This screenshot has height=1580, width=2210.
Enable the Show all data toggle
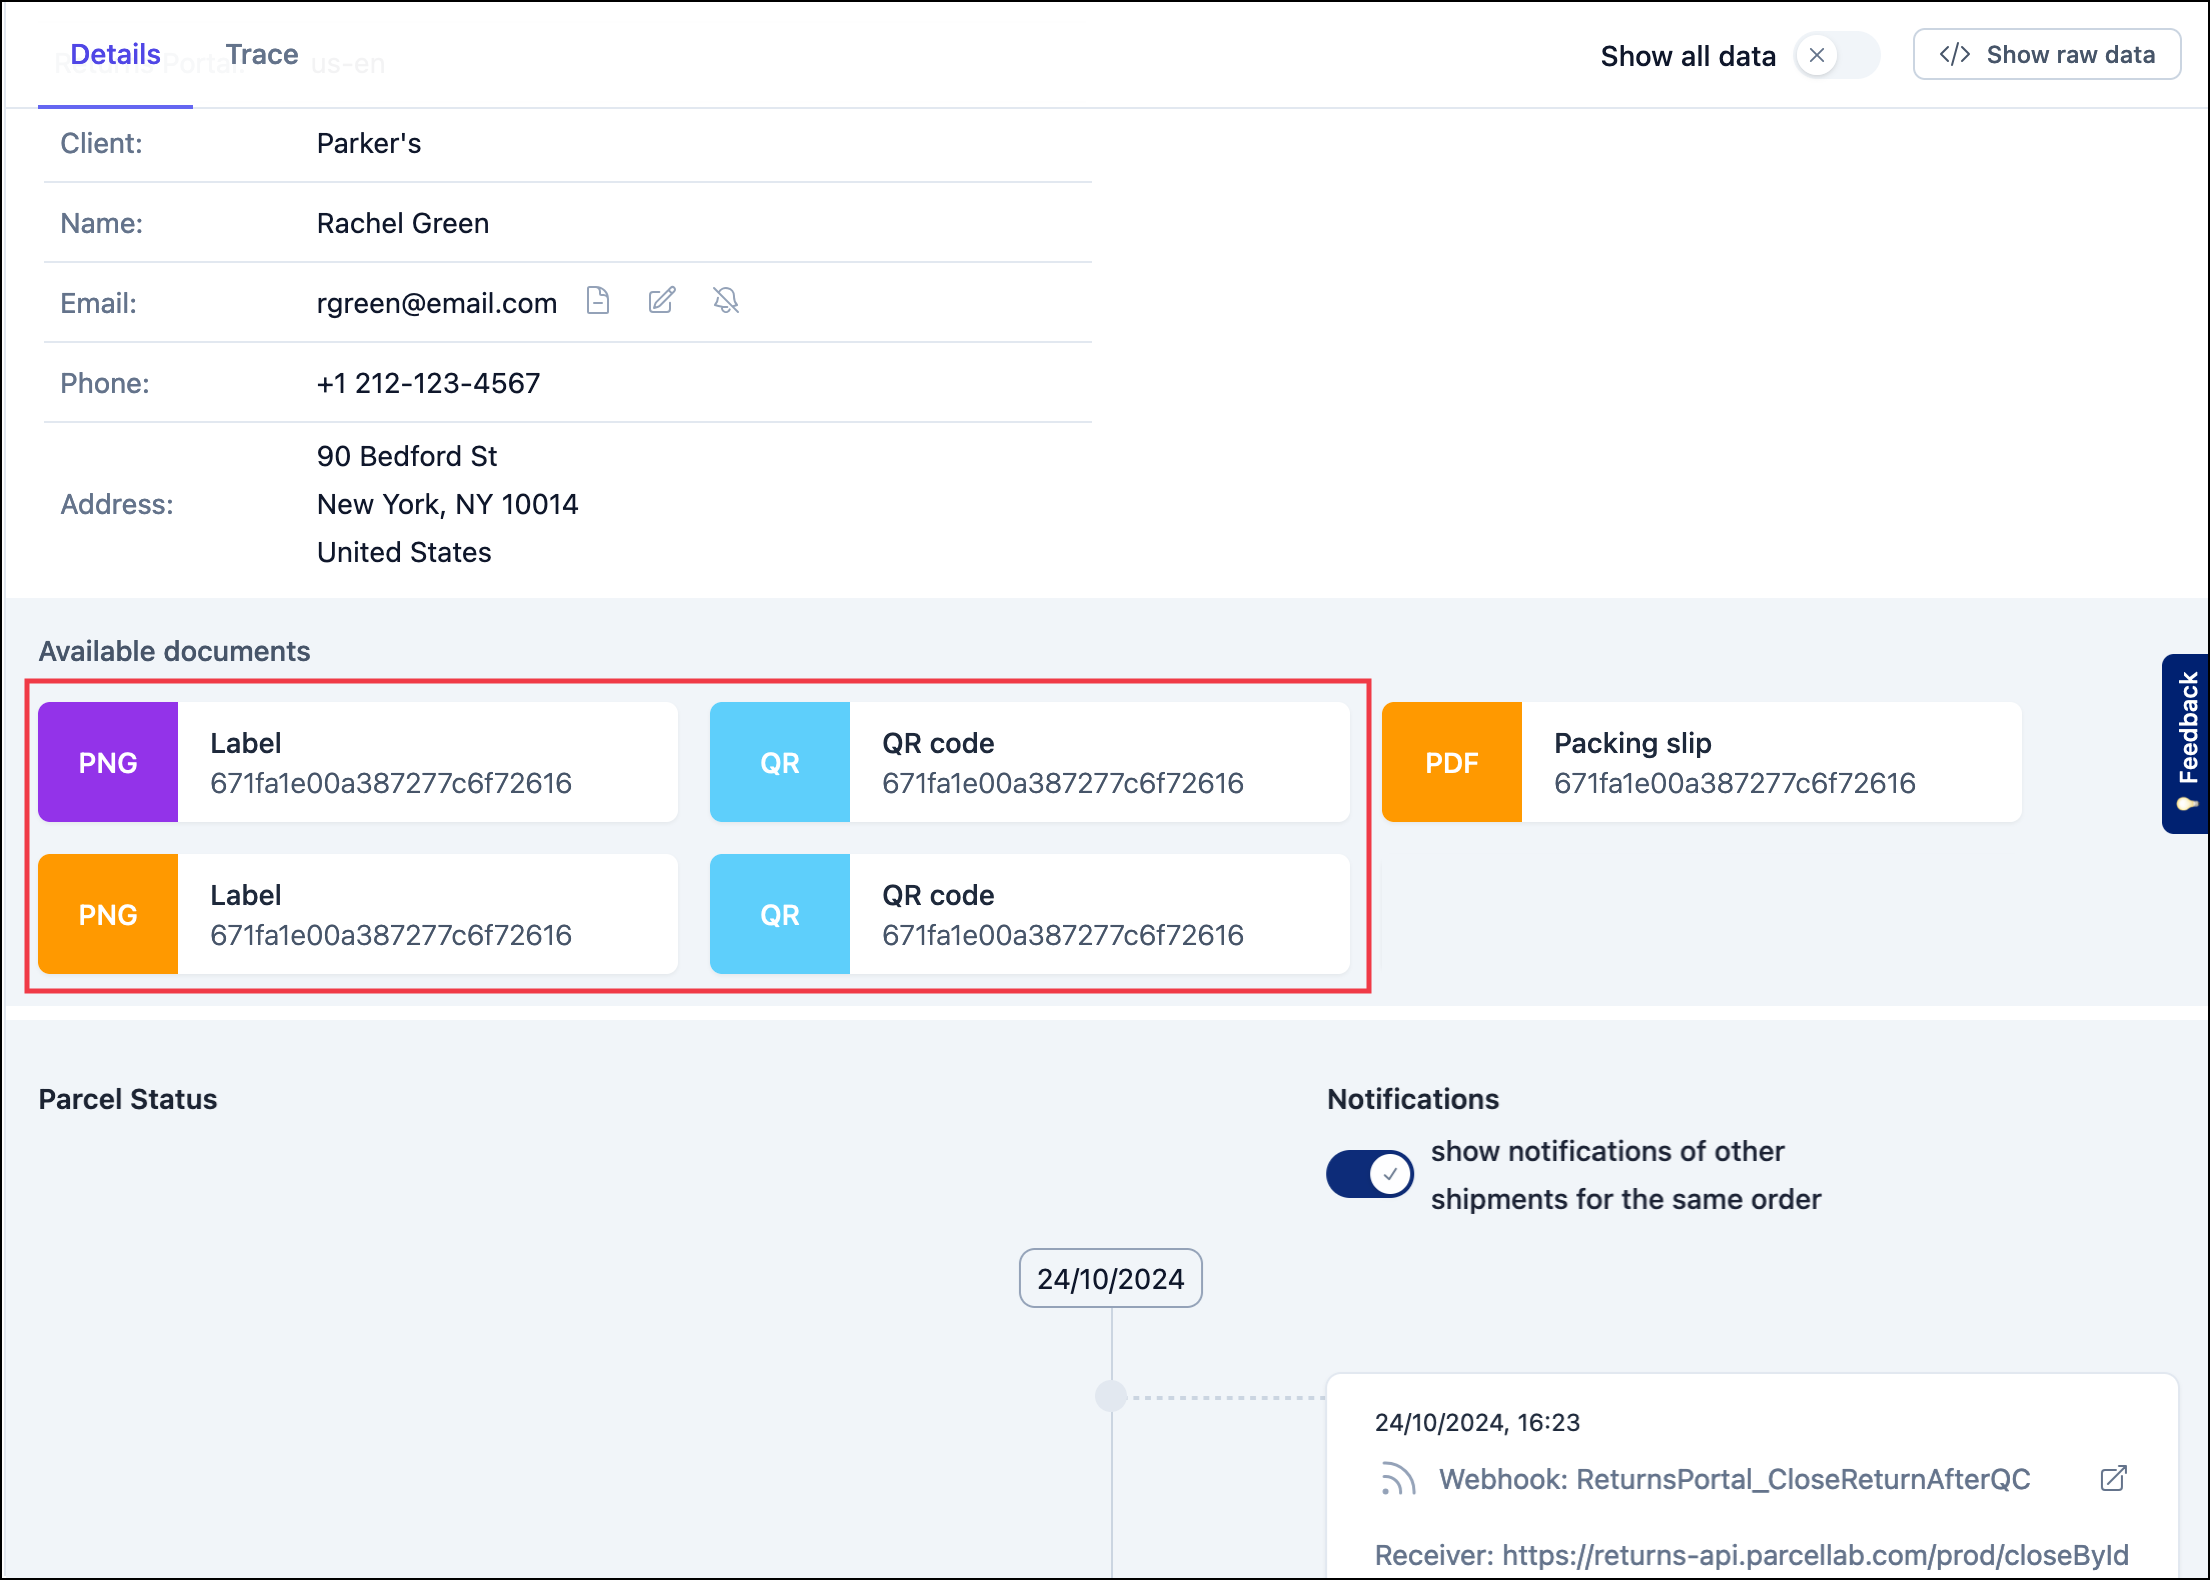[x=1852, y=56]
